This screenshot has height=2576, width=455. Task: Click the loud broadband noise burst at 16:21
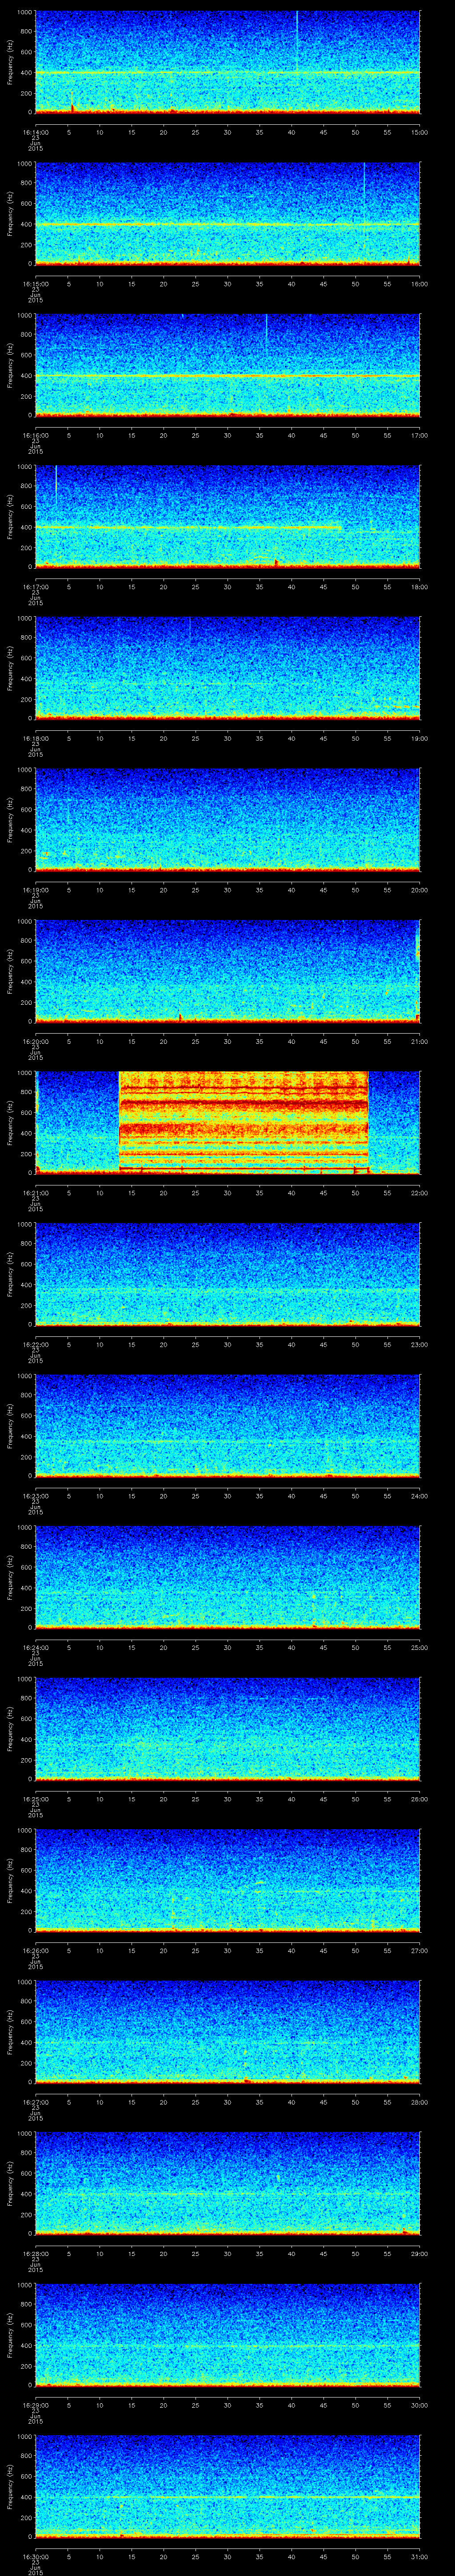click(x=243, y=1122)
